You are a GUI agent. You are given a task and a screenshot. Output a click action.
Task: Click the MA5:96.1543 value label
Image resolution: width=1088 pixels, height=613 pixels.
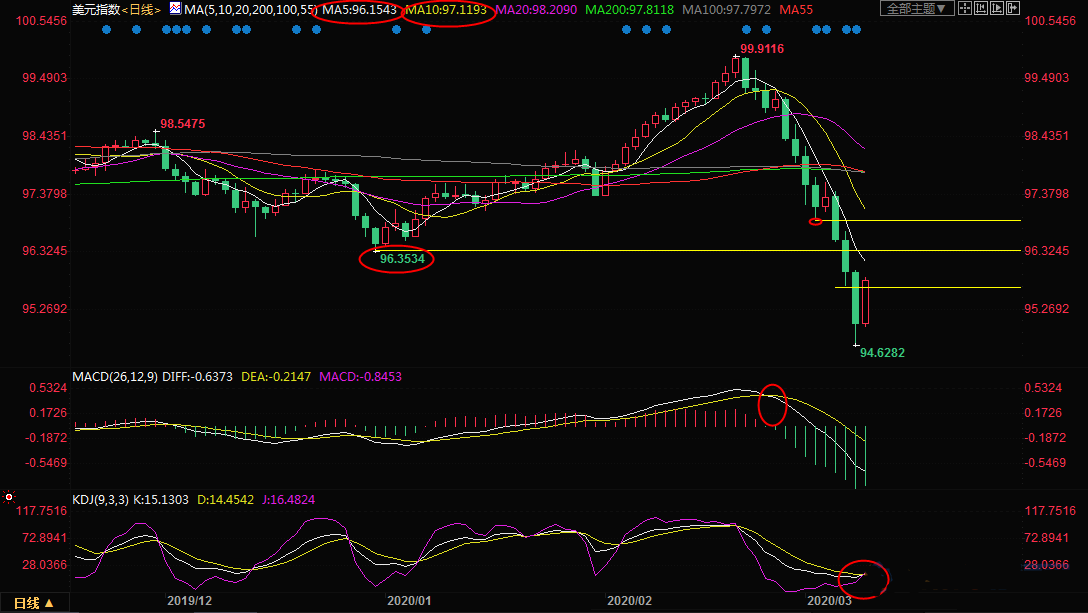[357, 10]
